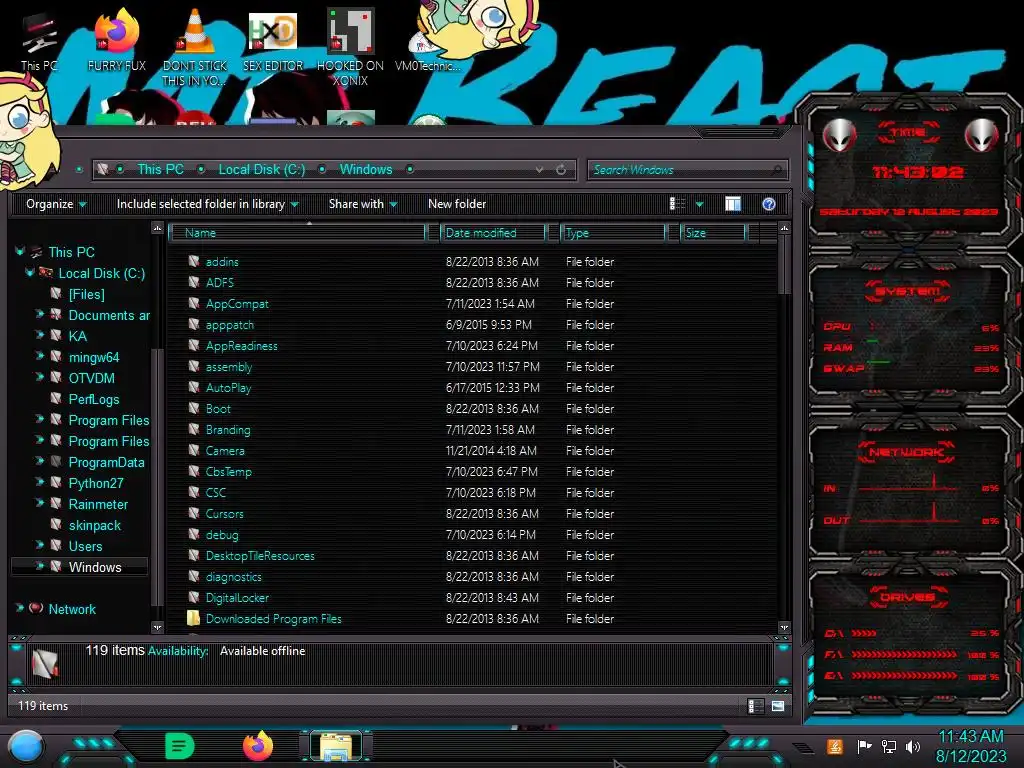
Task: Expand the KA folder in tree
Action: (x=39, y=335)
